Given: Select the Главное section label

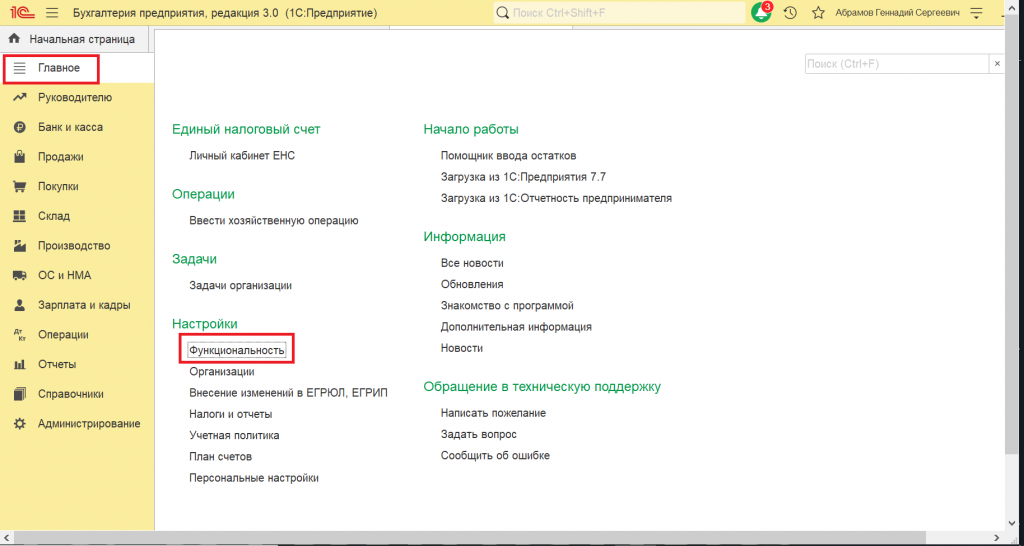Looking at the screenshot, I should tap(59, 68).
